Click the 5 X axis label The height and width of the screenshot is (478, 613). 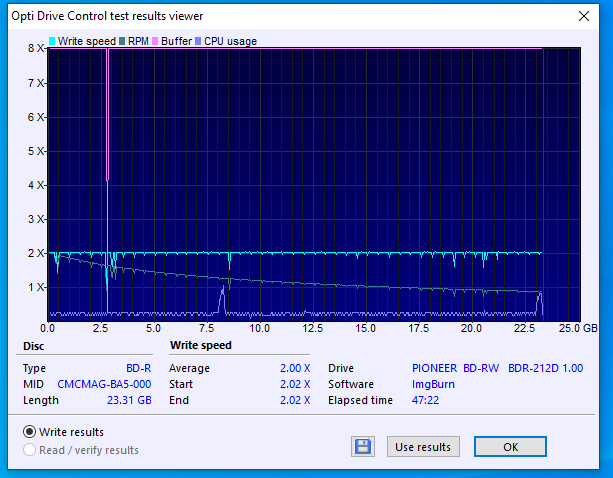[x=36, y=151]
